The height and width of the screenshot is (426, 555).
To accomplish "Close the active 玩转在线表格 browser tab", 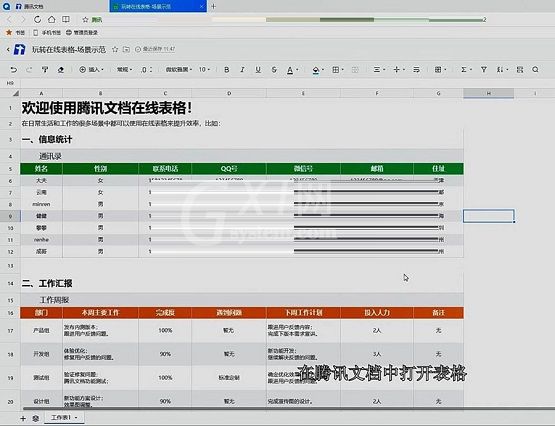I will (201, 6).
